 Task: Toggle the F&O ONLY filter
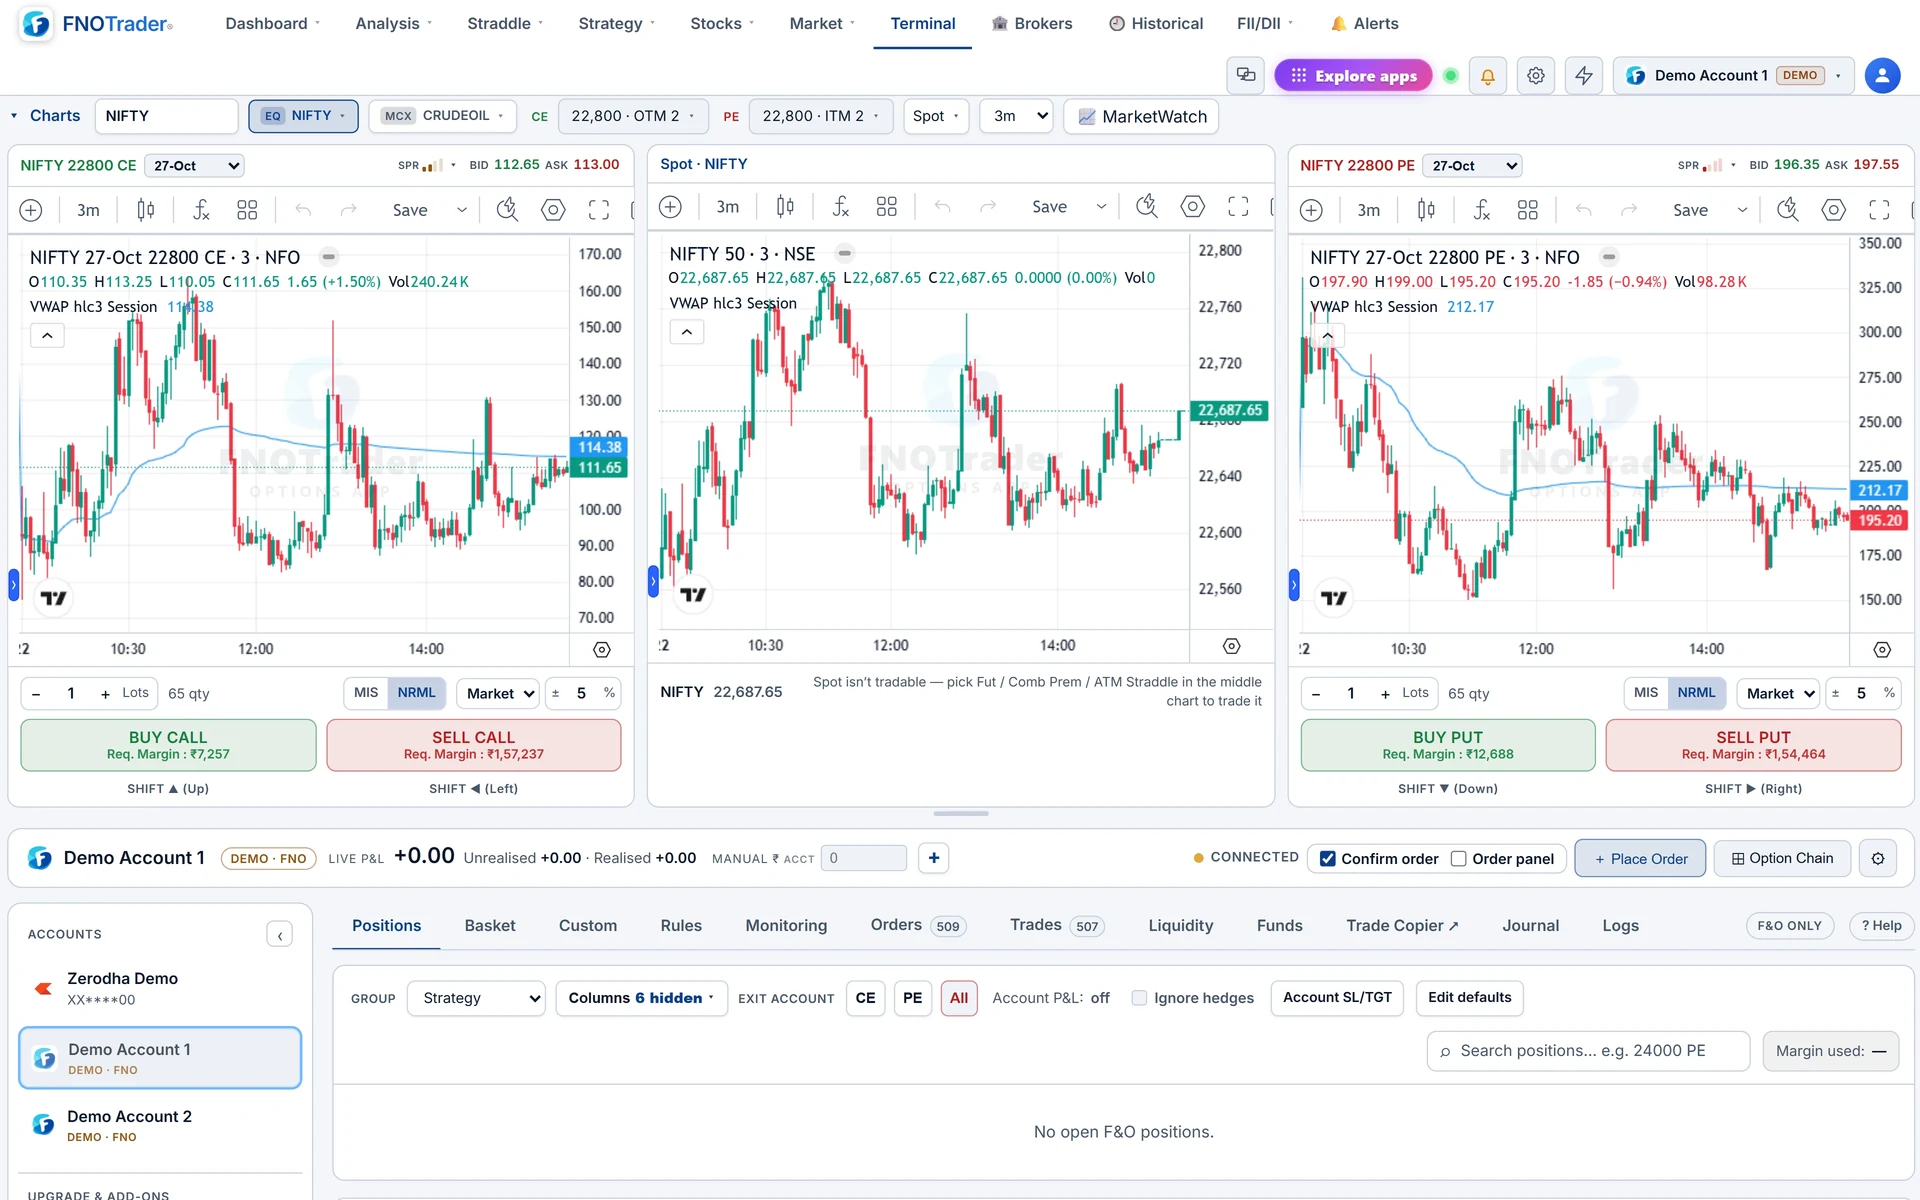[x=1790, y=926]
